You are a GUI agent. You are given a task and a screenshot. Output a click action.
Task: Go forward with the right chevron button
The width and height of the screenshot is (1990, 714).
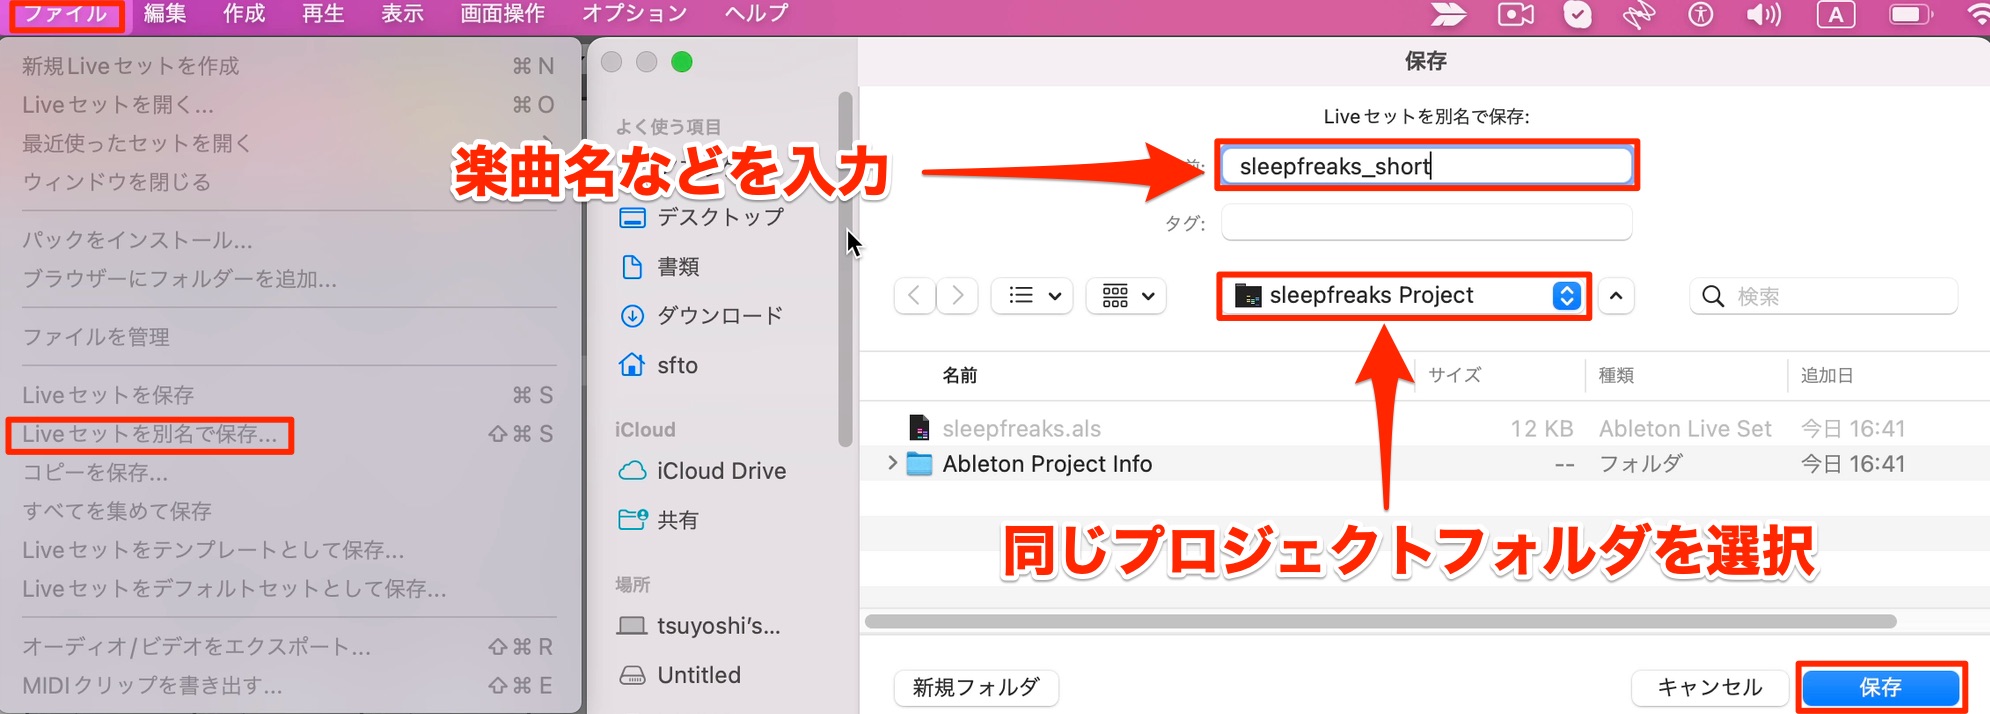957,296
